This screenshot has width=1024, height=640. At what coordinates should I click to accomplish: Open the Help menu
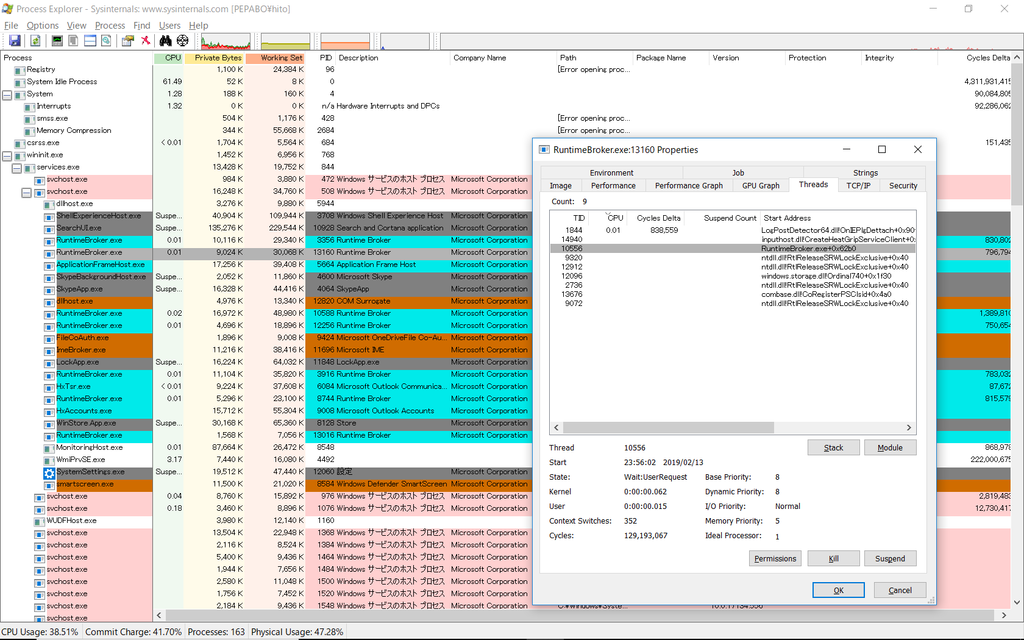point(199,25)
